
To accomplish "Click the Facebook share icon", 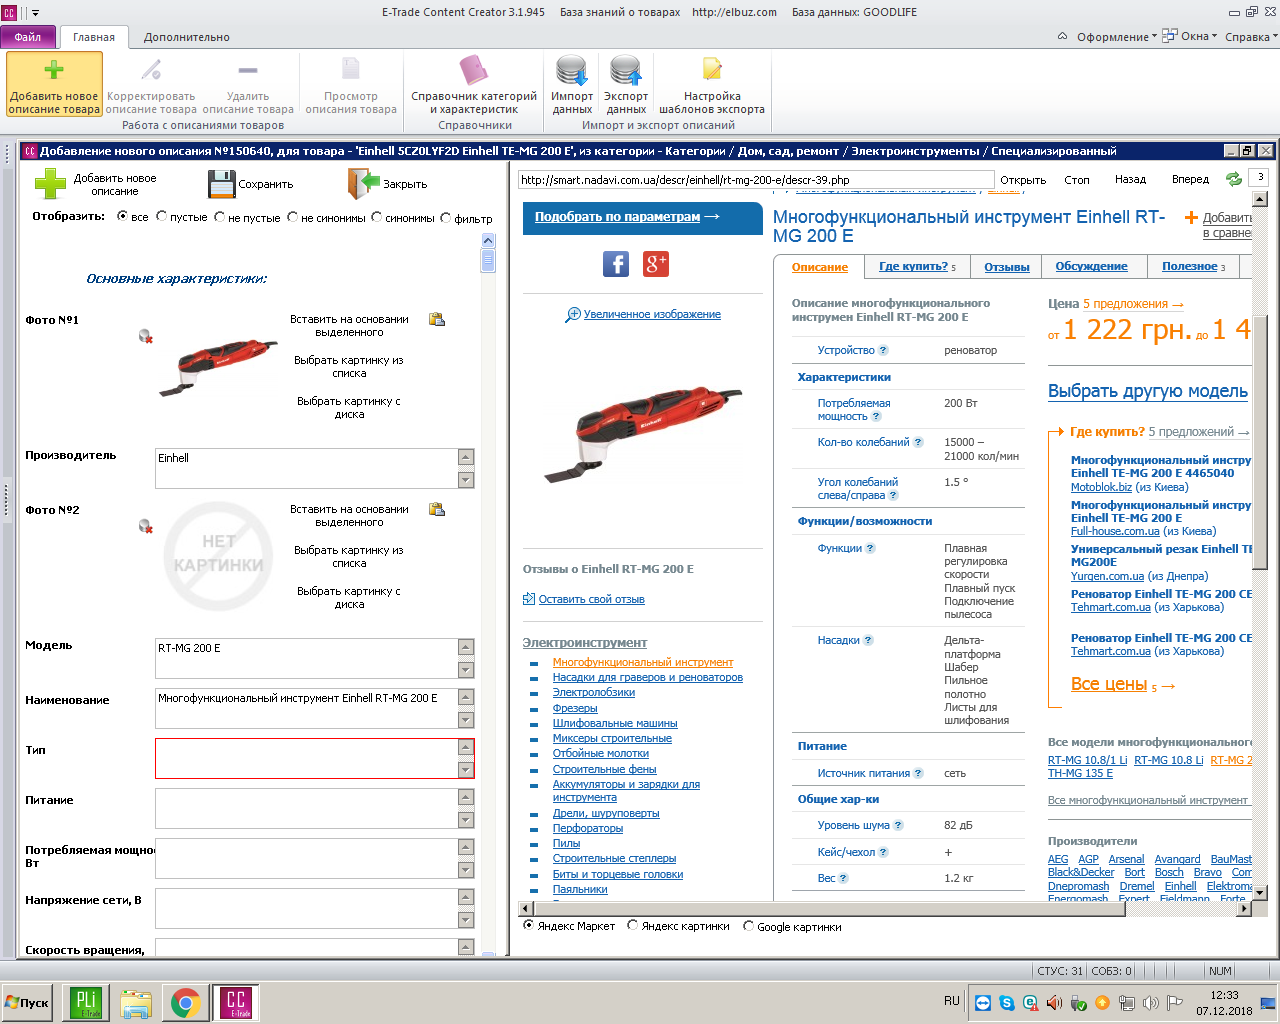I will (x=616, y=264).
